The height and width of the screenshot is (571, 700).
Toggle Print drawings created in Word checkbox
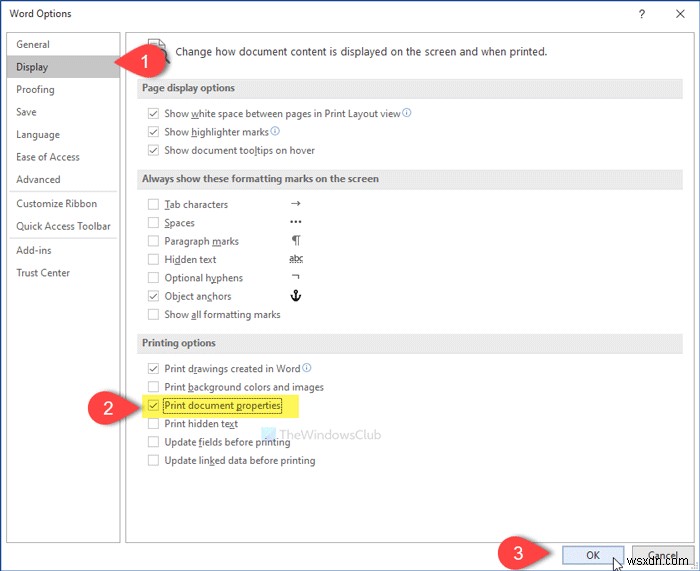pyautogui.click(x=153, y=368)
